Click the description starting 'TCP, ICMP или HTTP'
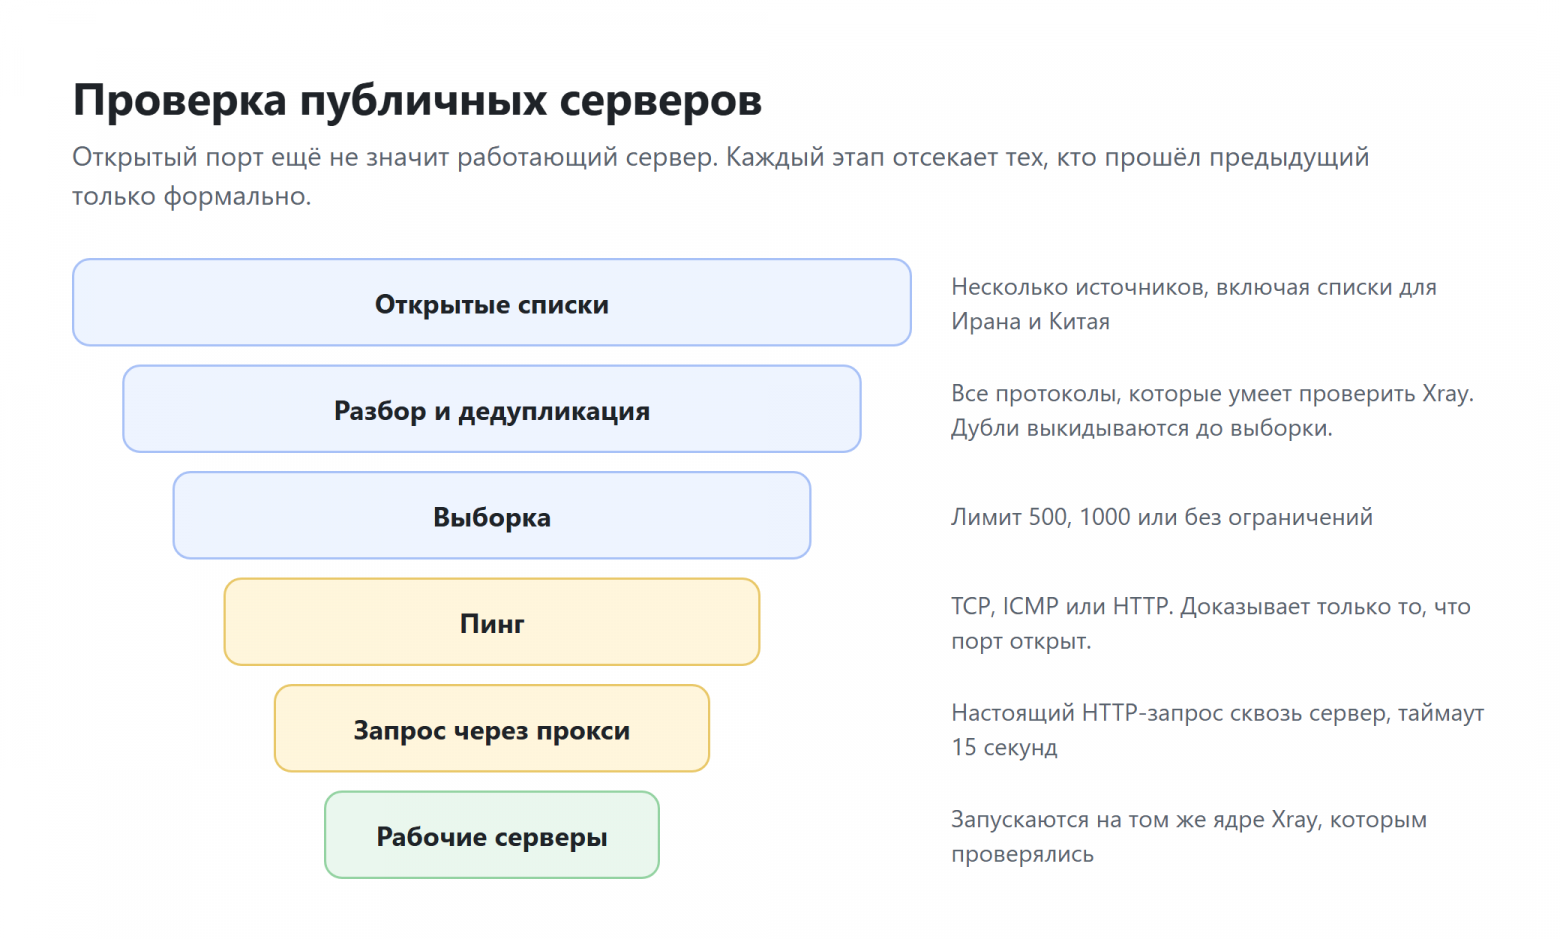Viewport: 1560px width, 939px height. coord(1211,623)
